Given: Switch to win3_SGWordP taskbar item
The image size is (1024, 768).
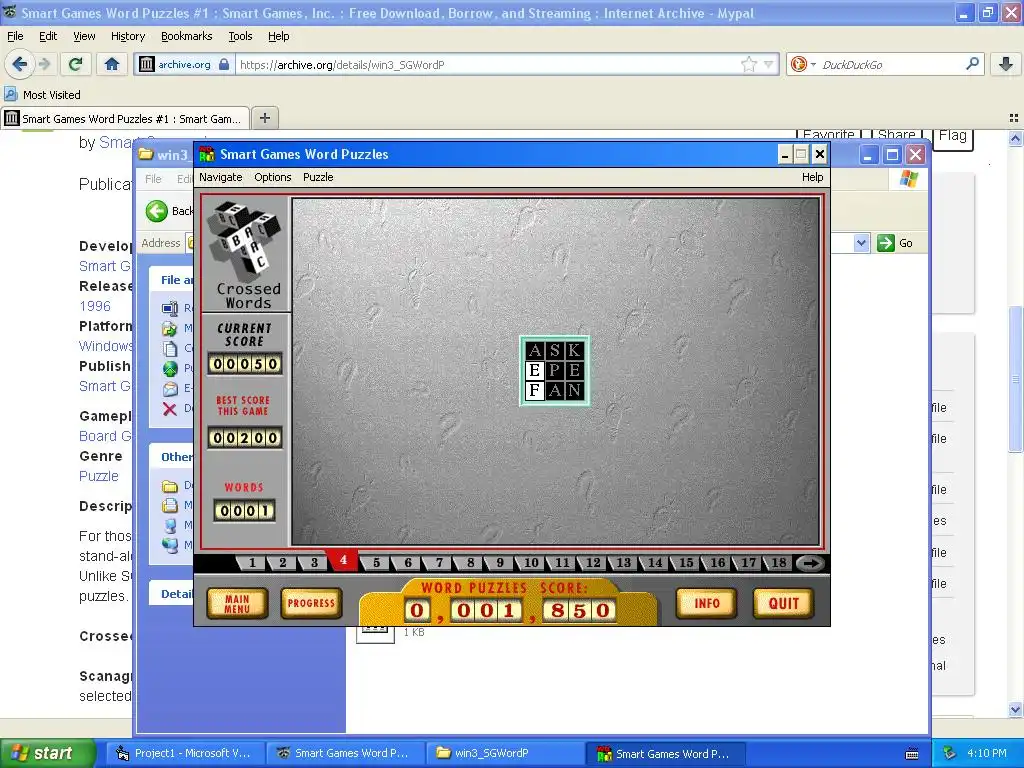Looking at the screenshot, I should (x=503, y=753).
